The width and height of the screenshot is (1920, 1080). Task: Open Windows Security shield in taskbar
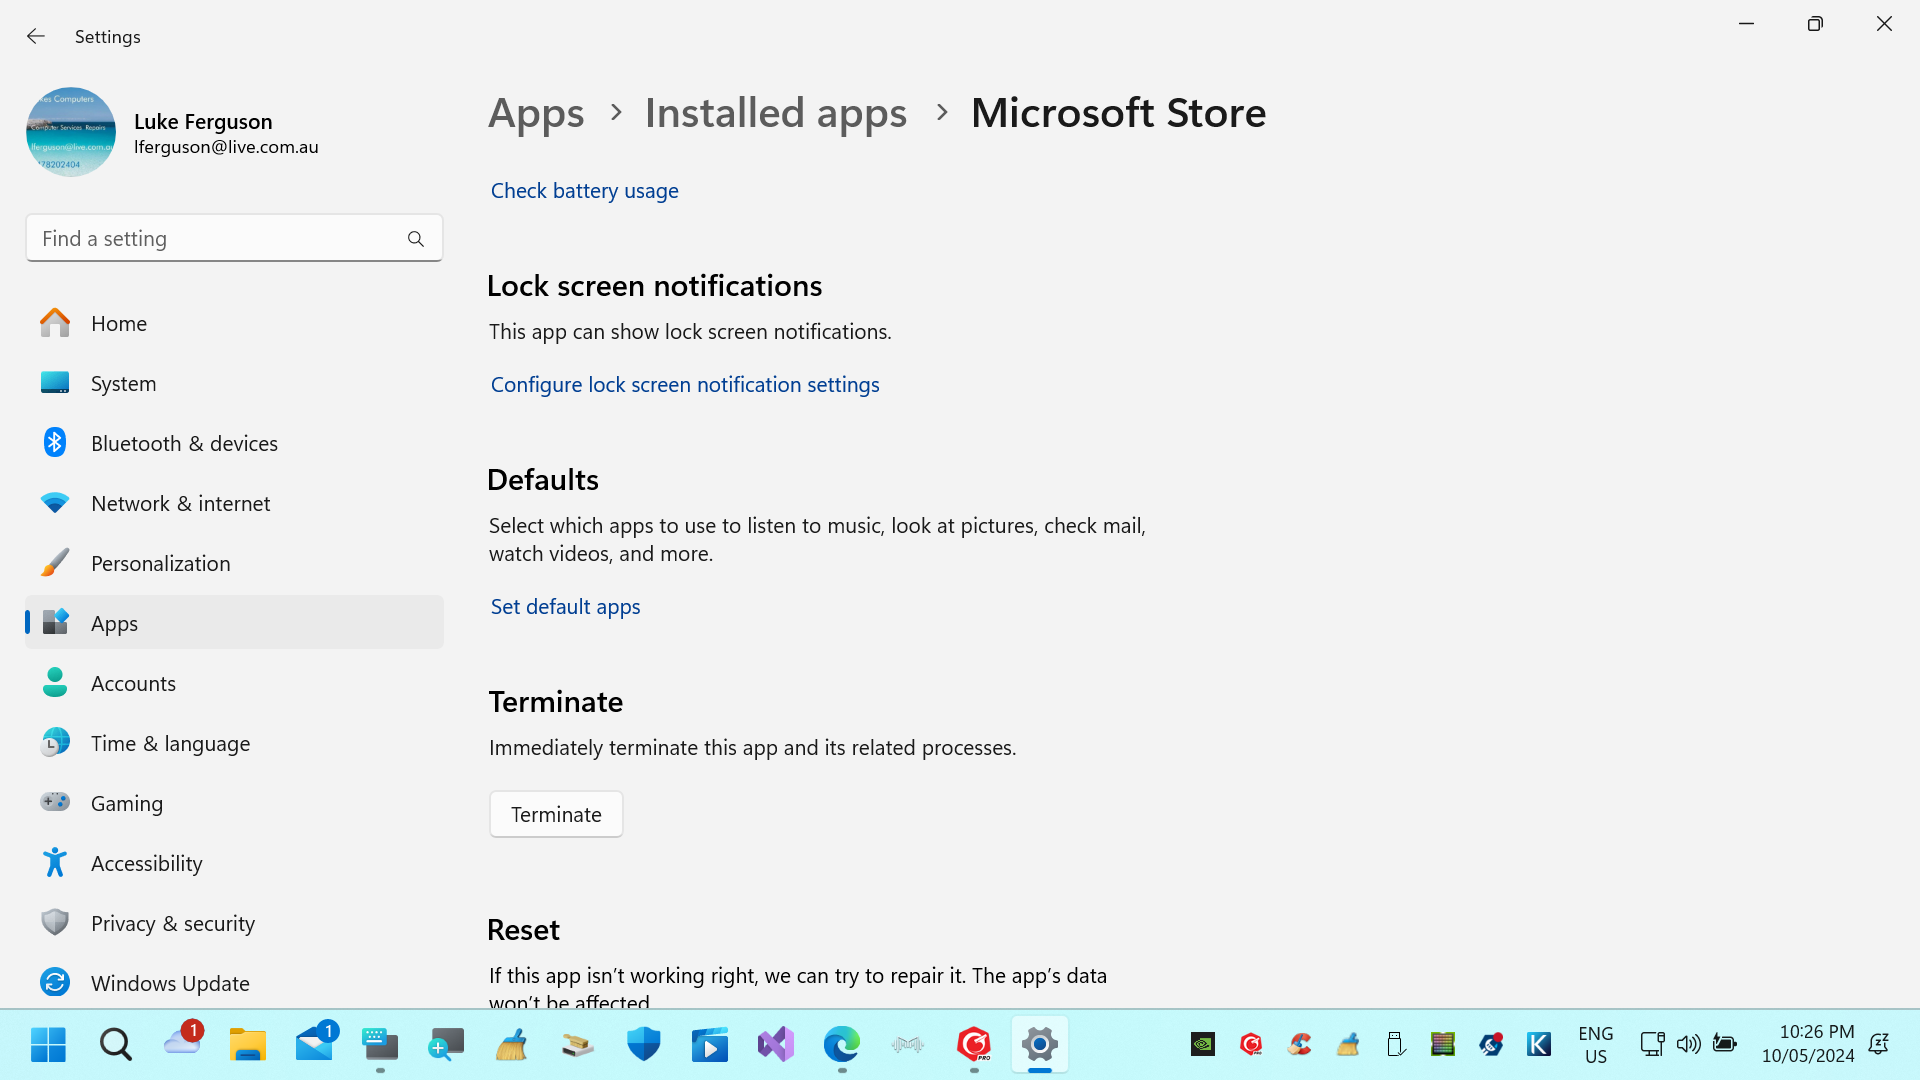point(644,1045)
